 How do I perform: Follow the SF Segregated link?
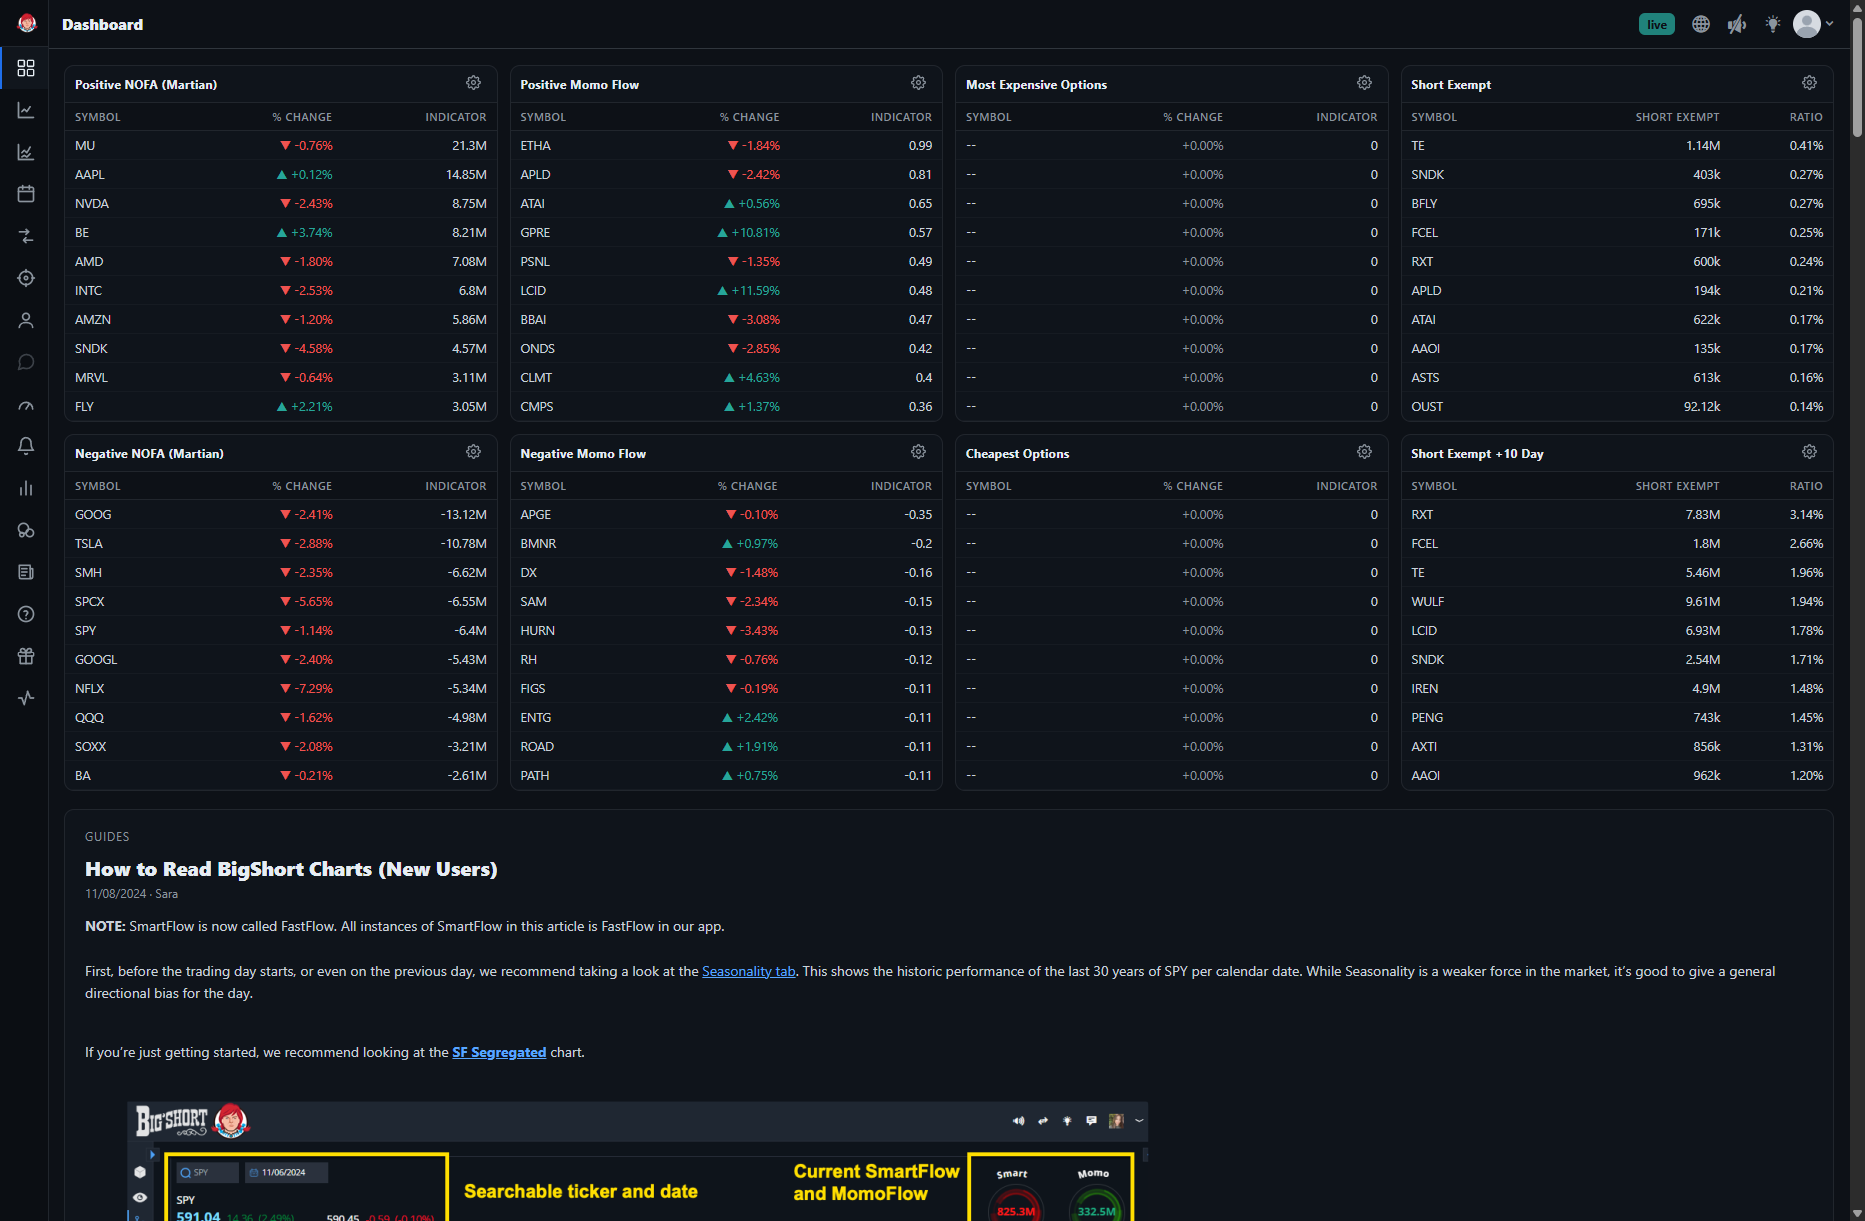point(499,1052)
